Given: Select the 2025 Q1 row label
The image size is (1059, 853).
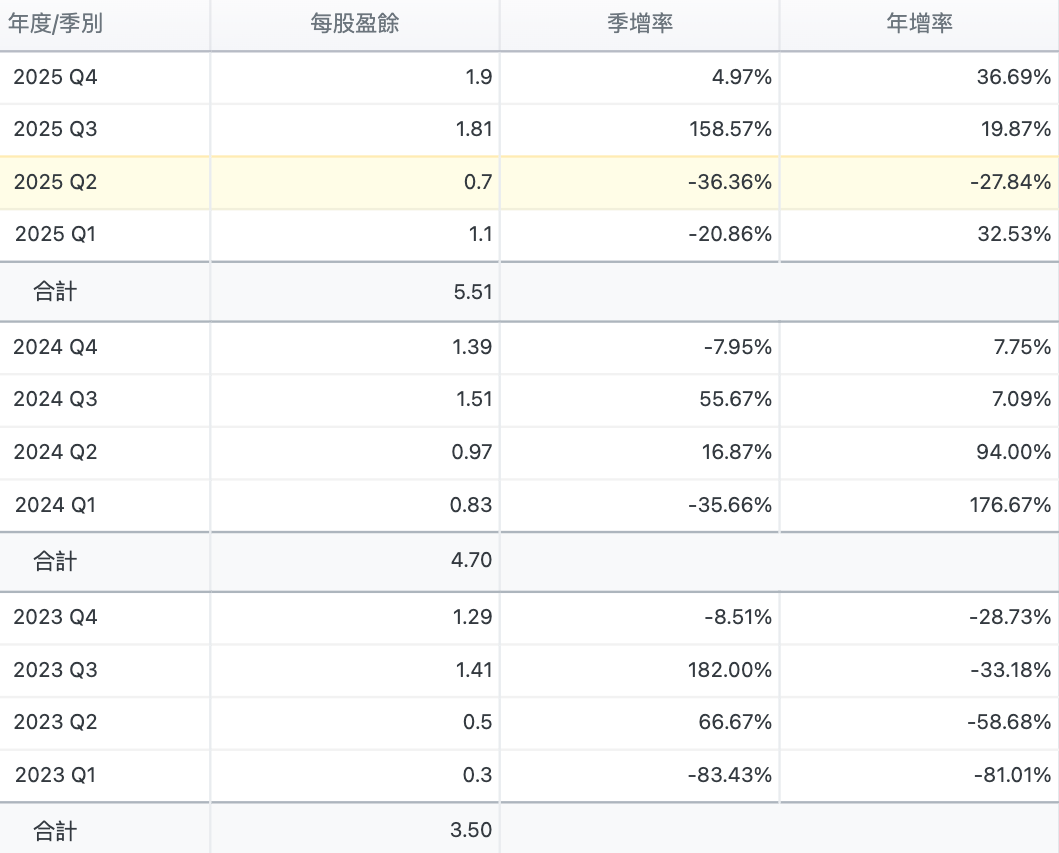Looking at the screenshot, I should 55,234.
